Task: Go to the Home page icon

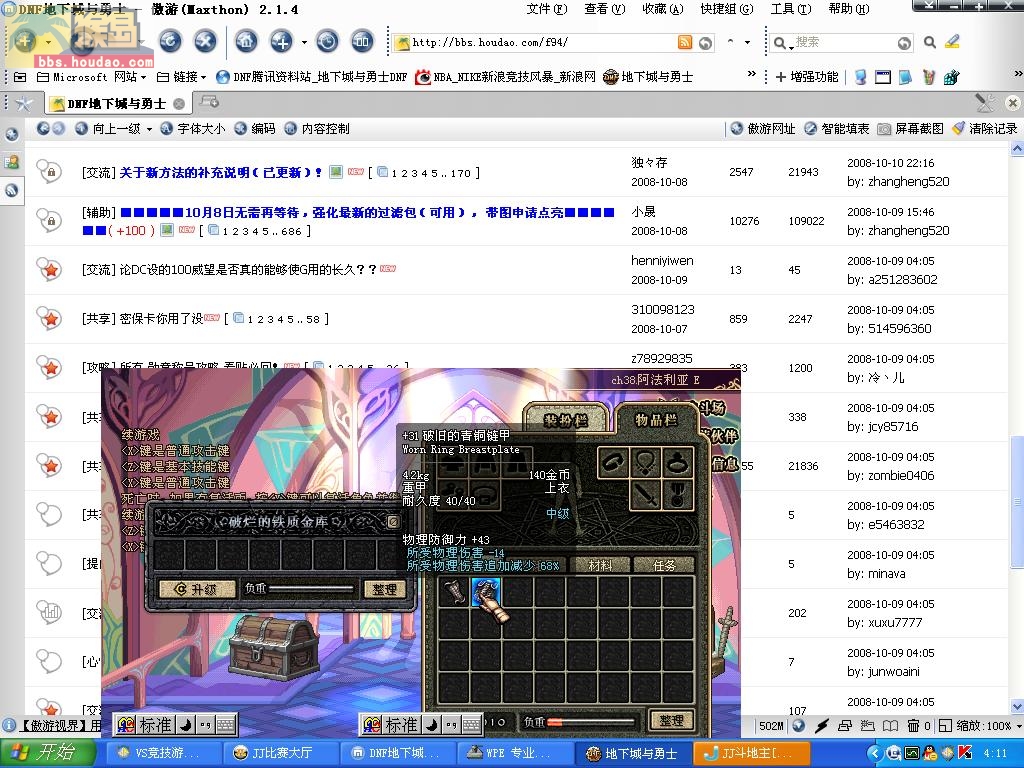Action: tap(246, 42)
